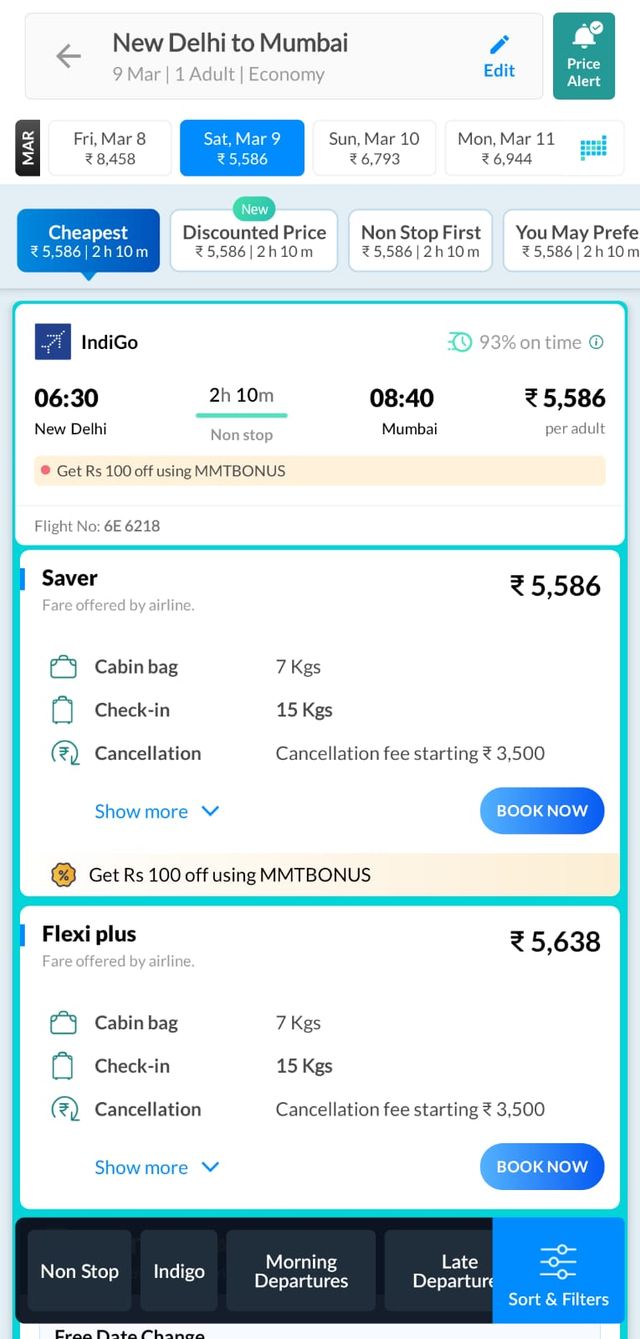Tap the back arrow icon
Viewport: 640px width, 1339px height.
tap(68, 56)
